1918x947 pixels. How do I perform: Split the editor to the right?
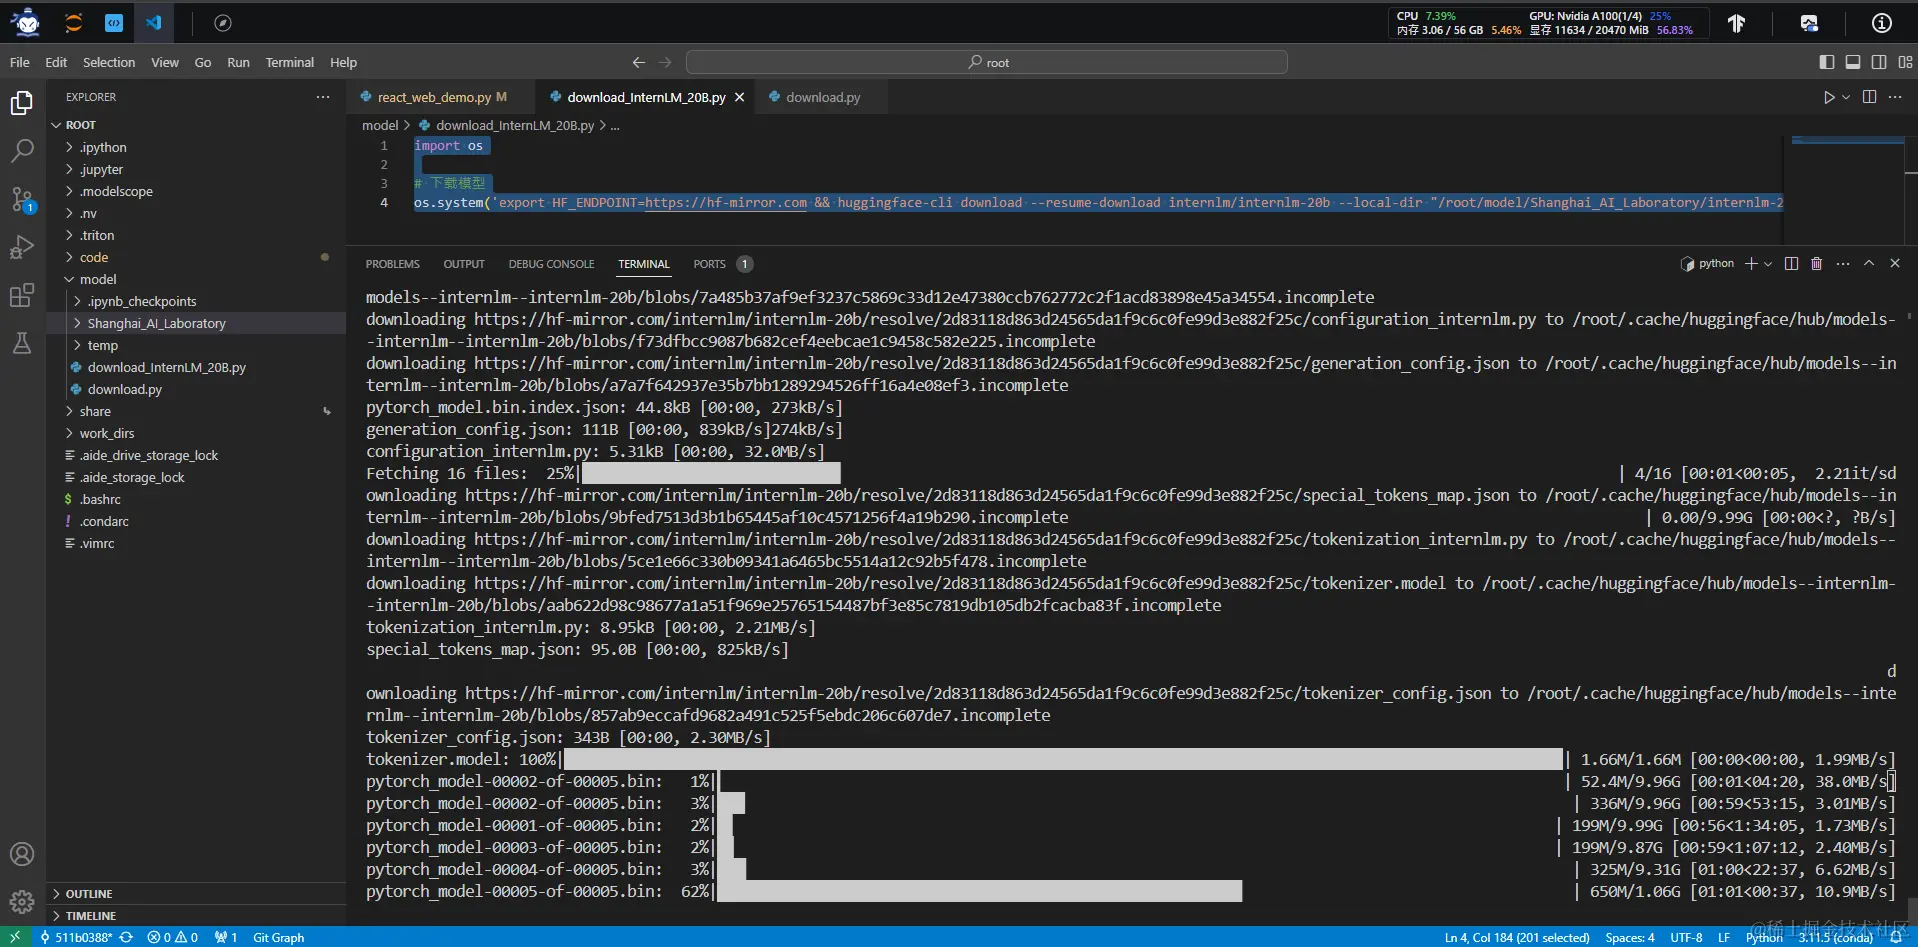[x=1869, y=97]
